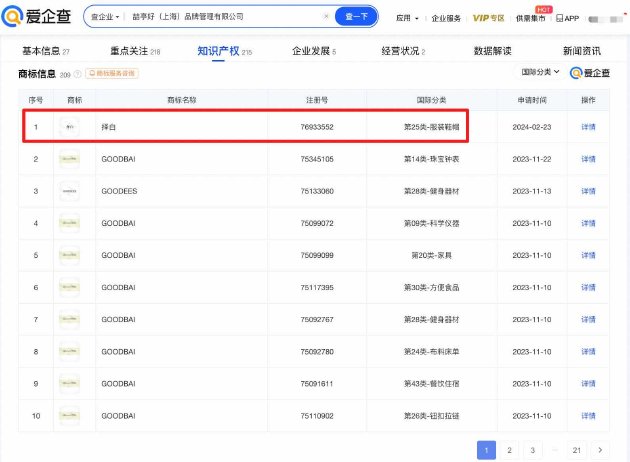The height and width of the screenshot is (462, 630).
Task: Open the 国际分类 filter dropdown
Action: [x=540, y=72]
